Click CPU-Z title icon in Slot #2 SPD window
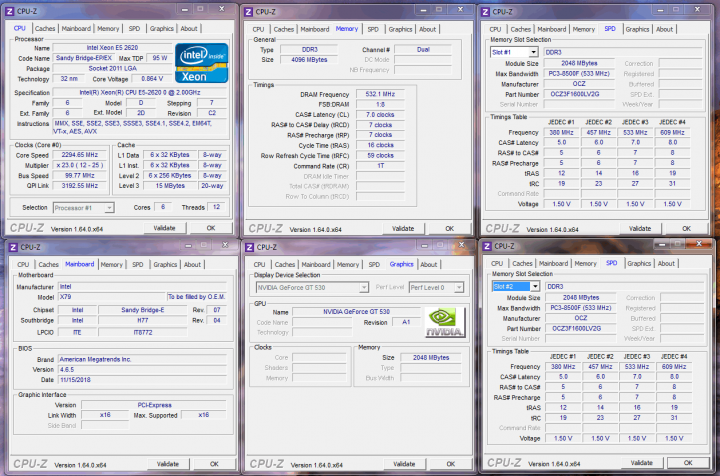The image size is (720, 476). (487, 246)
